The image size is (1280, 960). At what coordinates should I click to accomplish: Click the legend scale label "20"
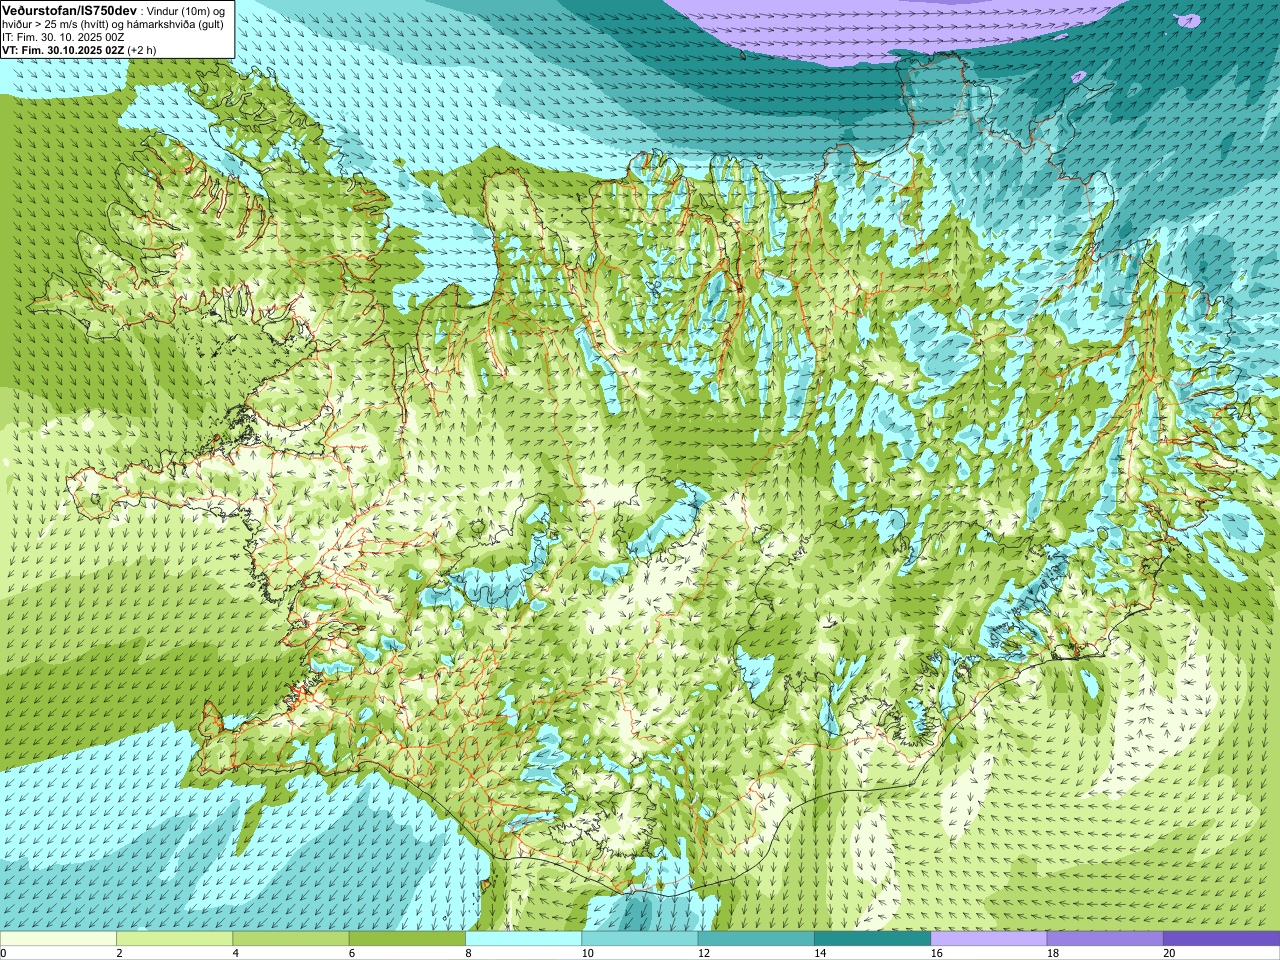click(1169, 953)
